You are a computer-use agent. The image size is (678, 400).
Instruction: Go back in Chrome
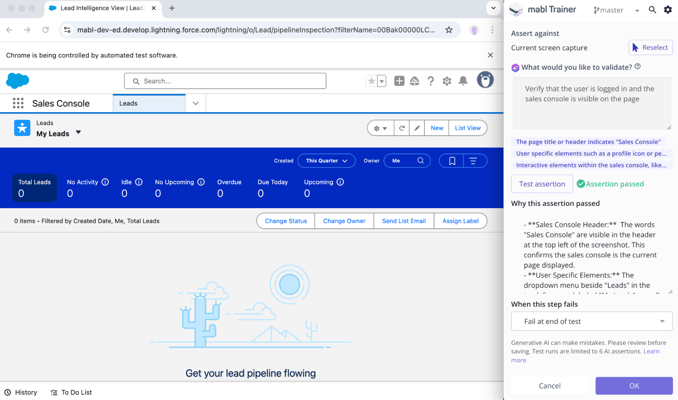[10, 30]
